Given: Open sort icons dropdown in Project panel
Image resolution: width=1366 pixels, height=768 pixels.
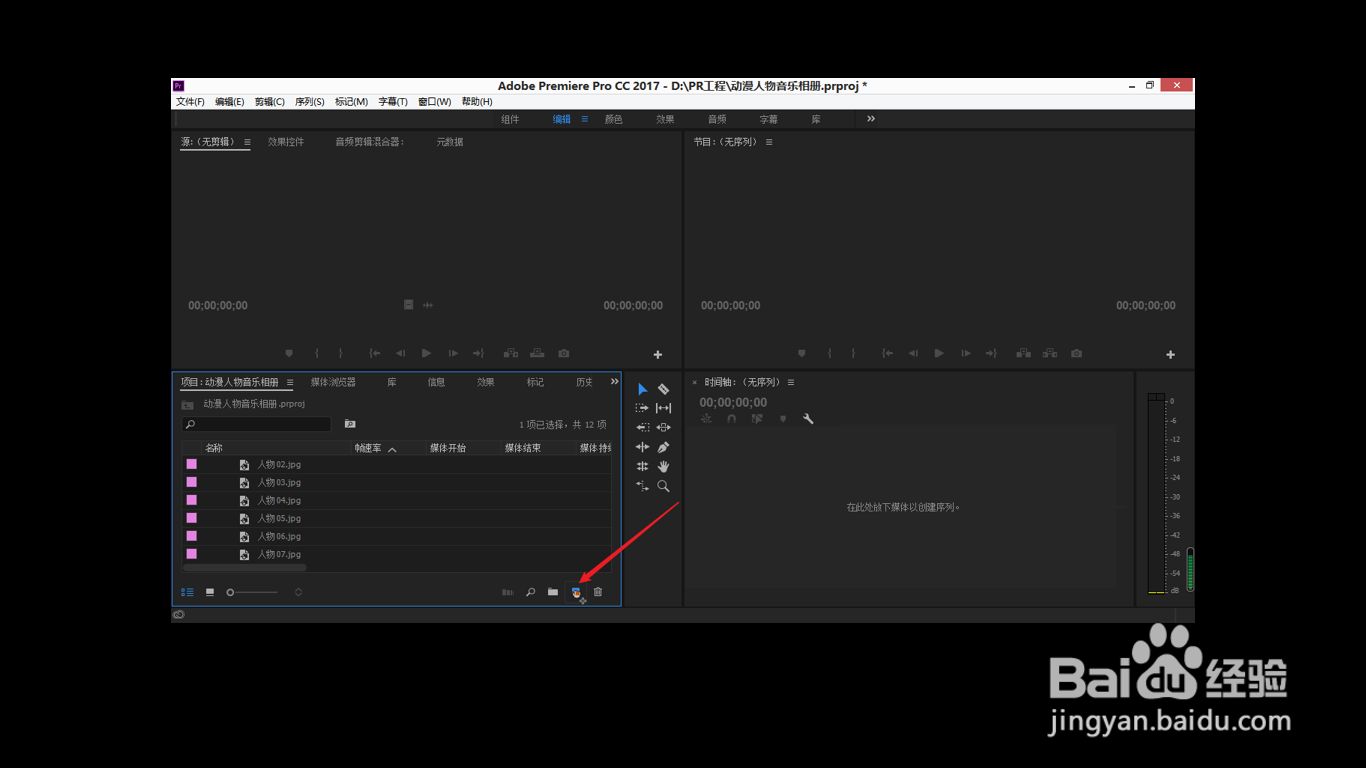Looking at the screenshot, I should click(x=298, y=592).
